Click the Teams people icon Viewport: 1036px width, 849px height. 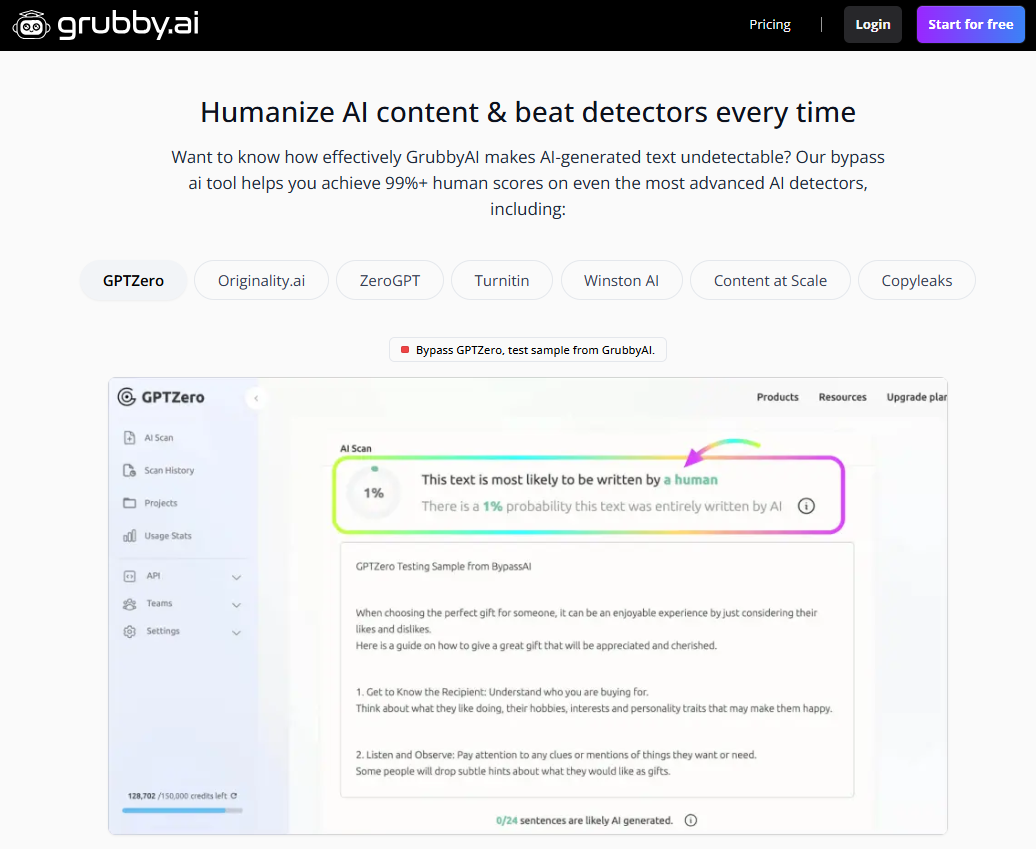tap(130, 604)
